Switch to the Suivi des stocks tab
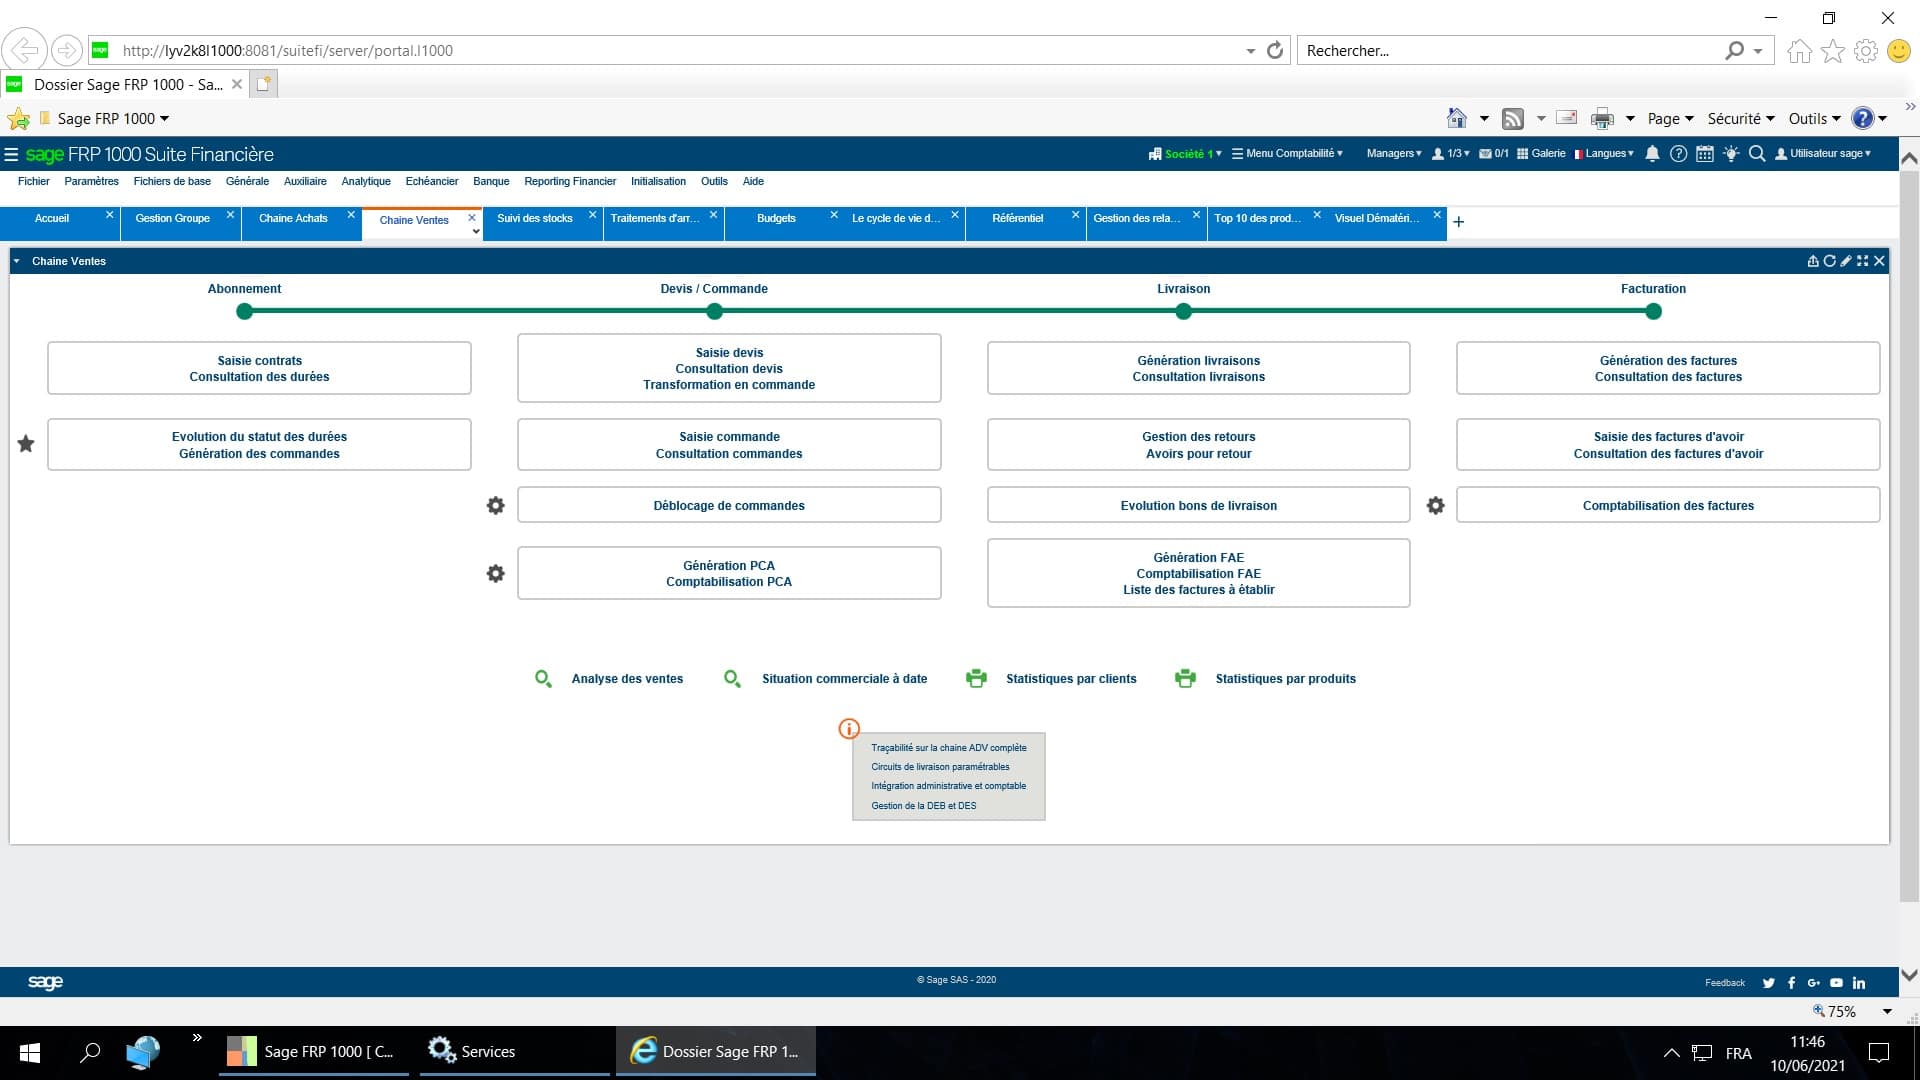Viewport: 1920px width, 1080px height. (x=535, y=219)
